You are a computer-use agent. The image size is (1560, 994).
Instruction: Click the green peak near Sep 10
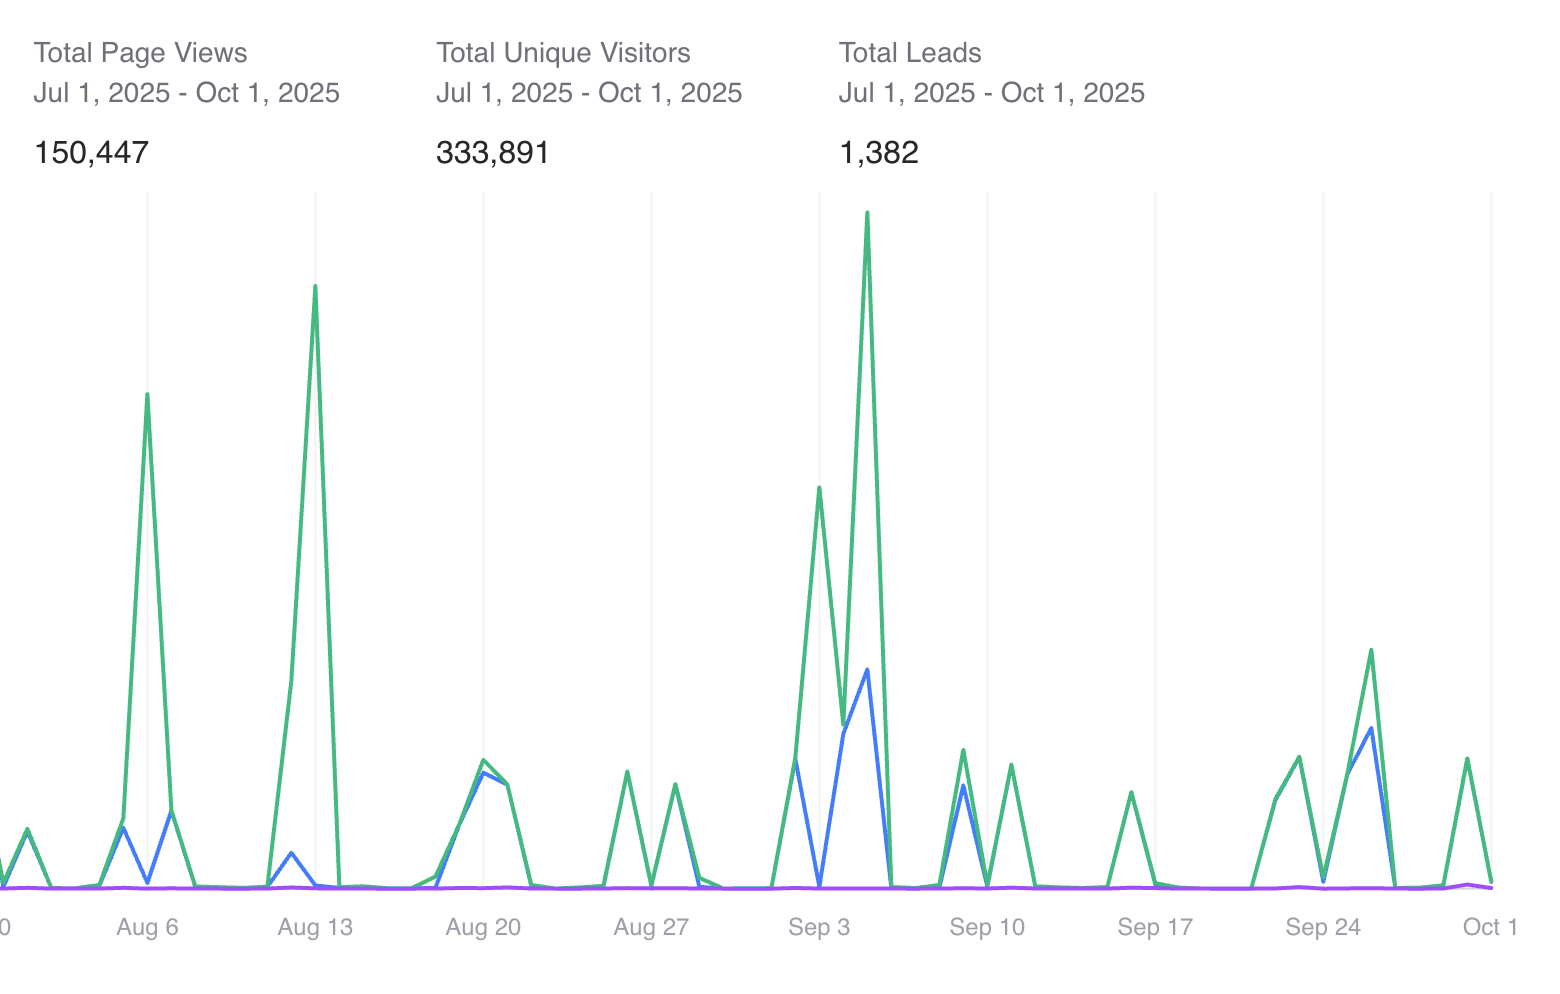(963, 750)
